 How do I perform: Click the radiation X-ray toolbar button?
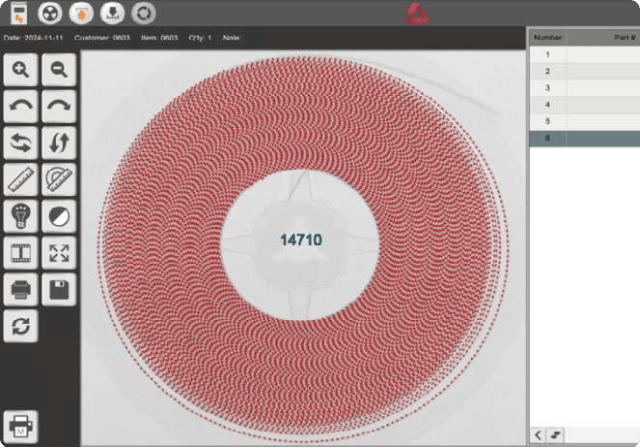[x=50, y=13]
